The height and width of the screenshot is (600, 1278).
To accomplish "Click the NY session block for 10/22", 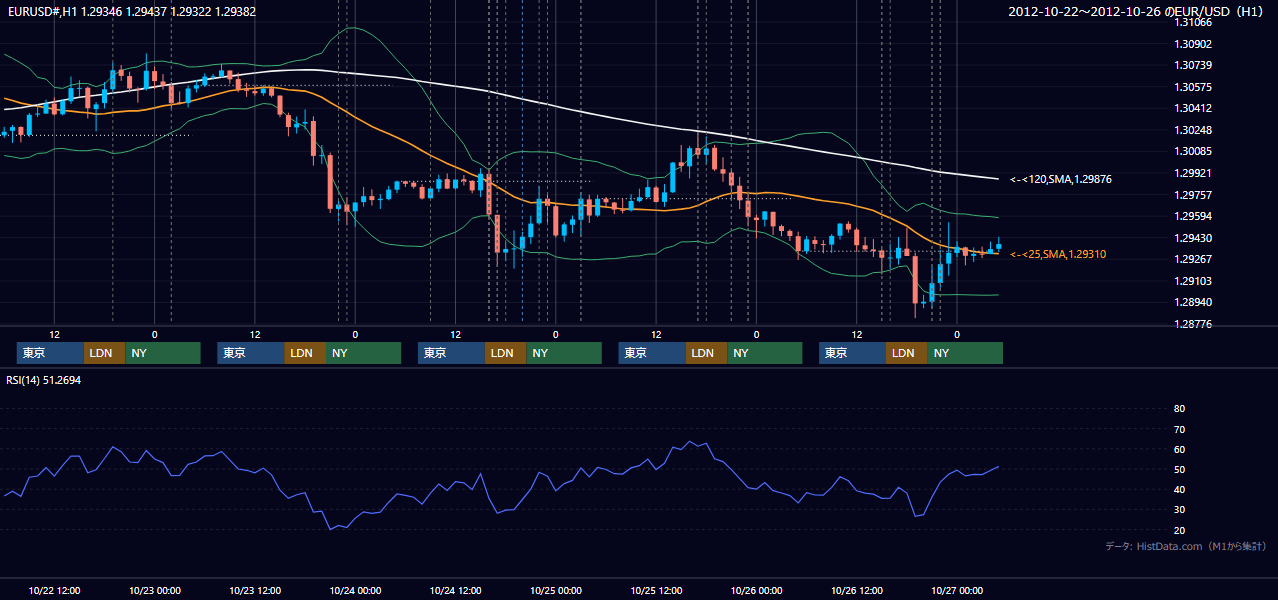I will click(x=163, y=353).
